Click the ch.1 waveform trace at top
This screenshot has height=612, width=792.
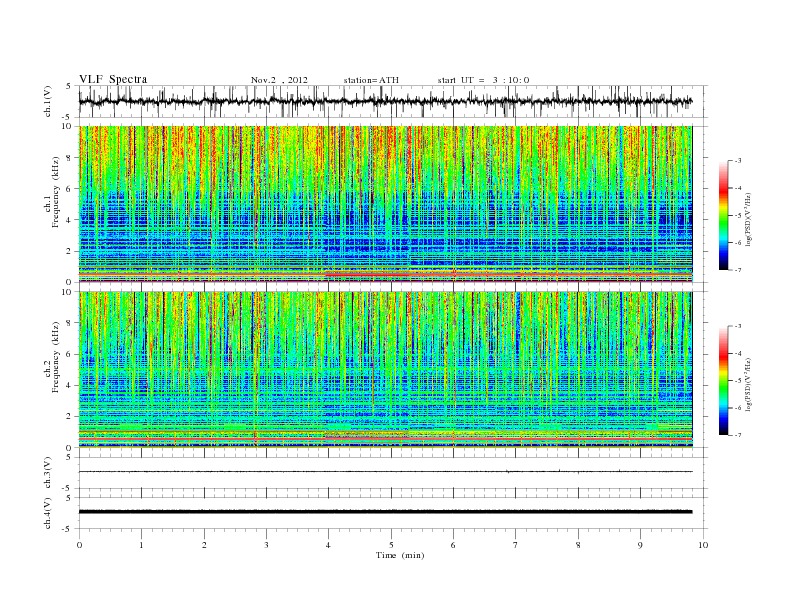(385, 101)
